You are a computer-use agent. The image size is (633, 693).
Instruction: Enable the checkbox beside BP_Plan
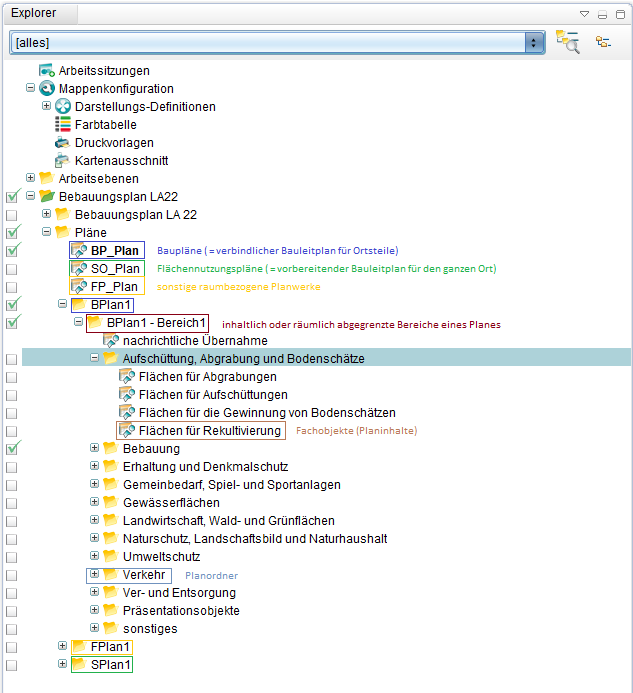tap(12, 251)
